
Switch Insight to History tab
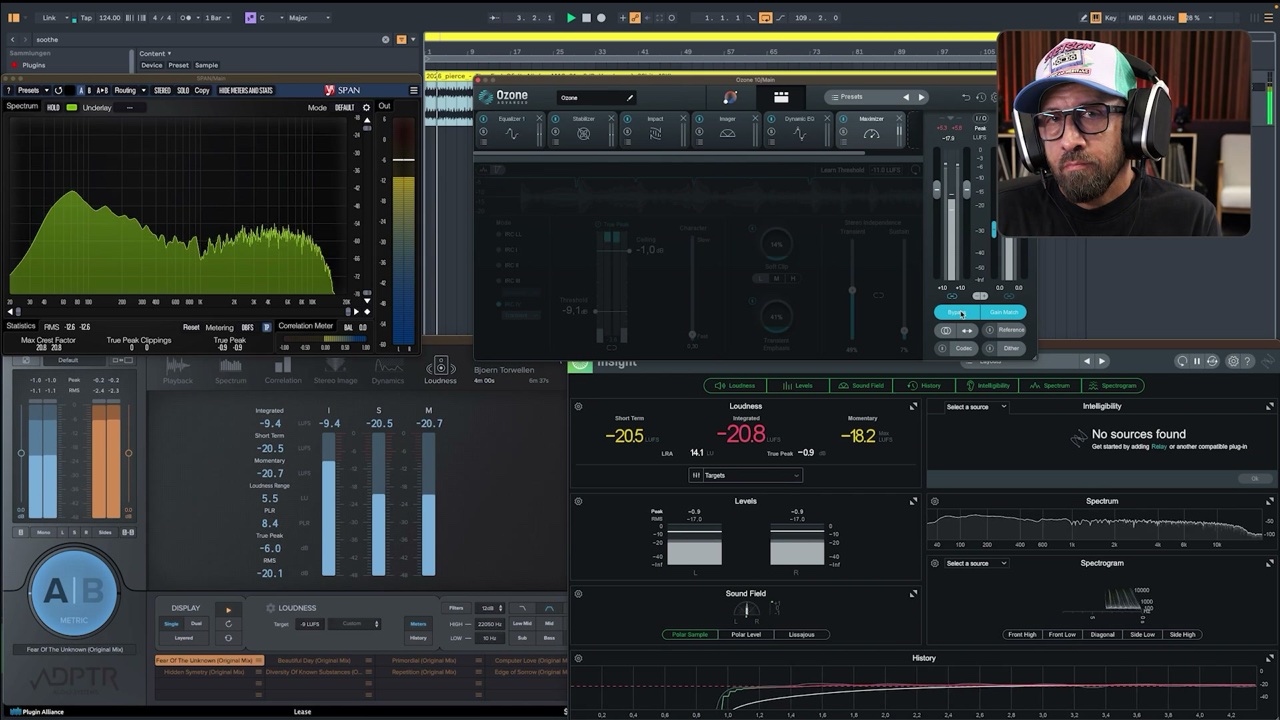(x=926, y=385)
